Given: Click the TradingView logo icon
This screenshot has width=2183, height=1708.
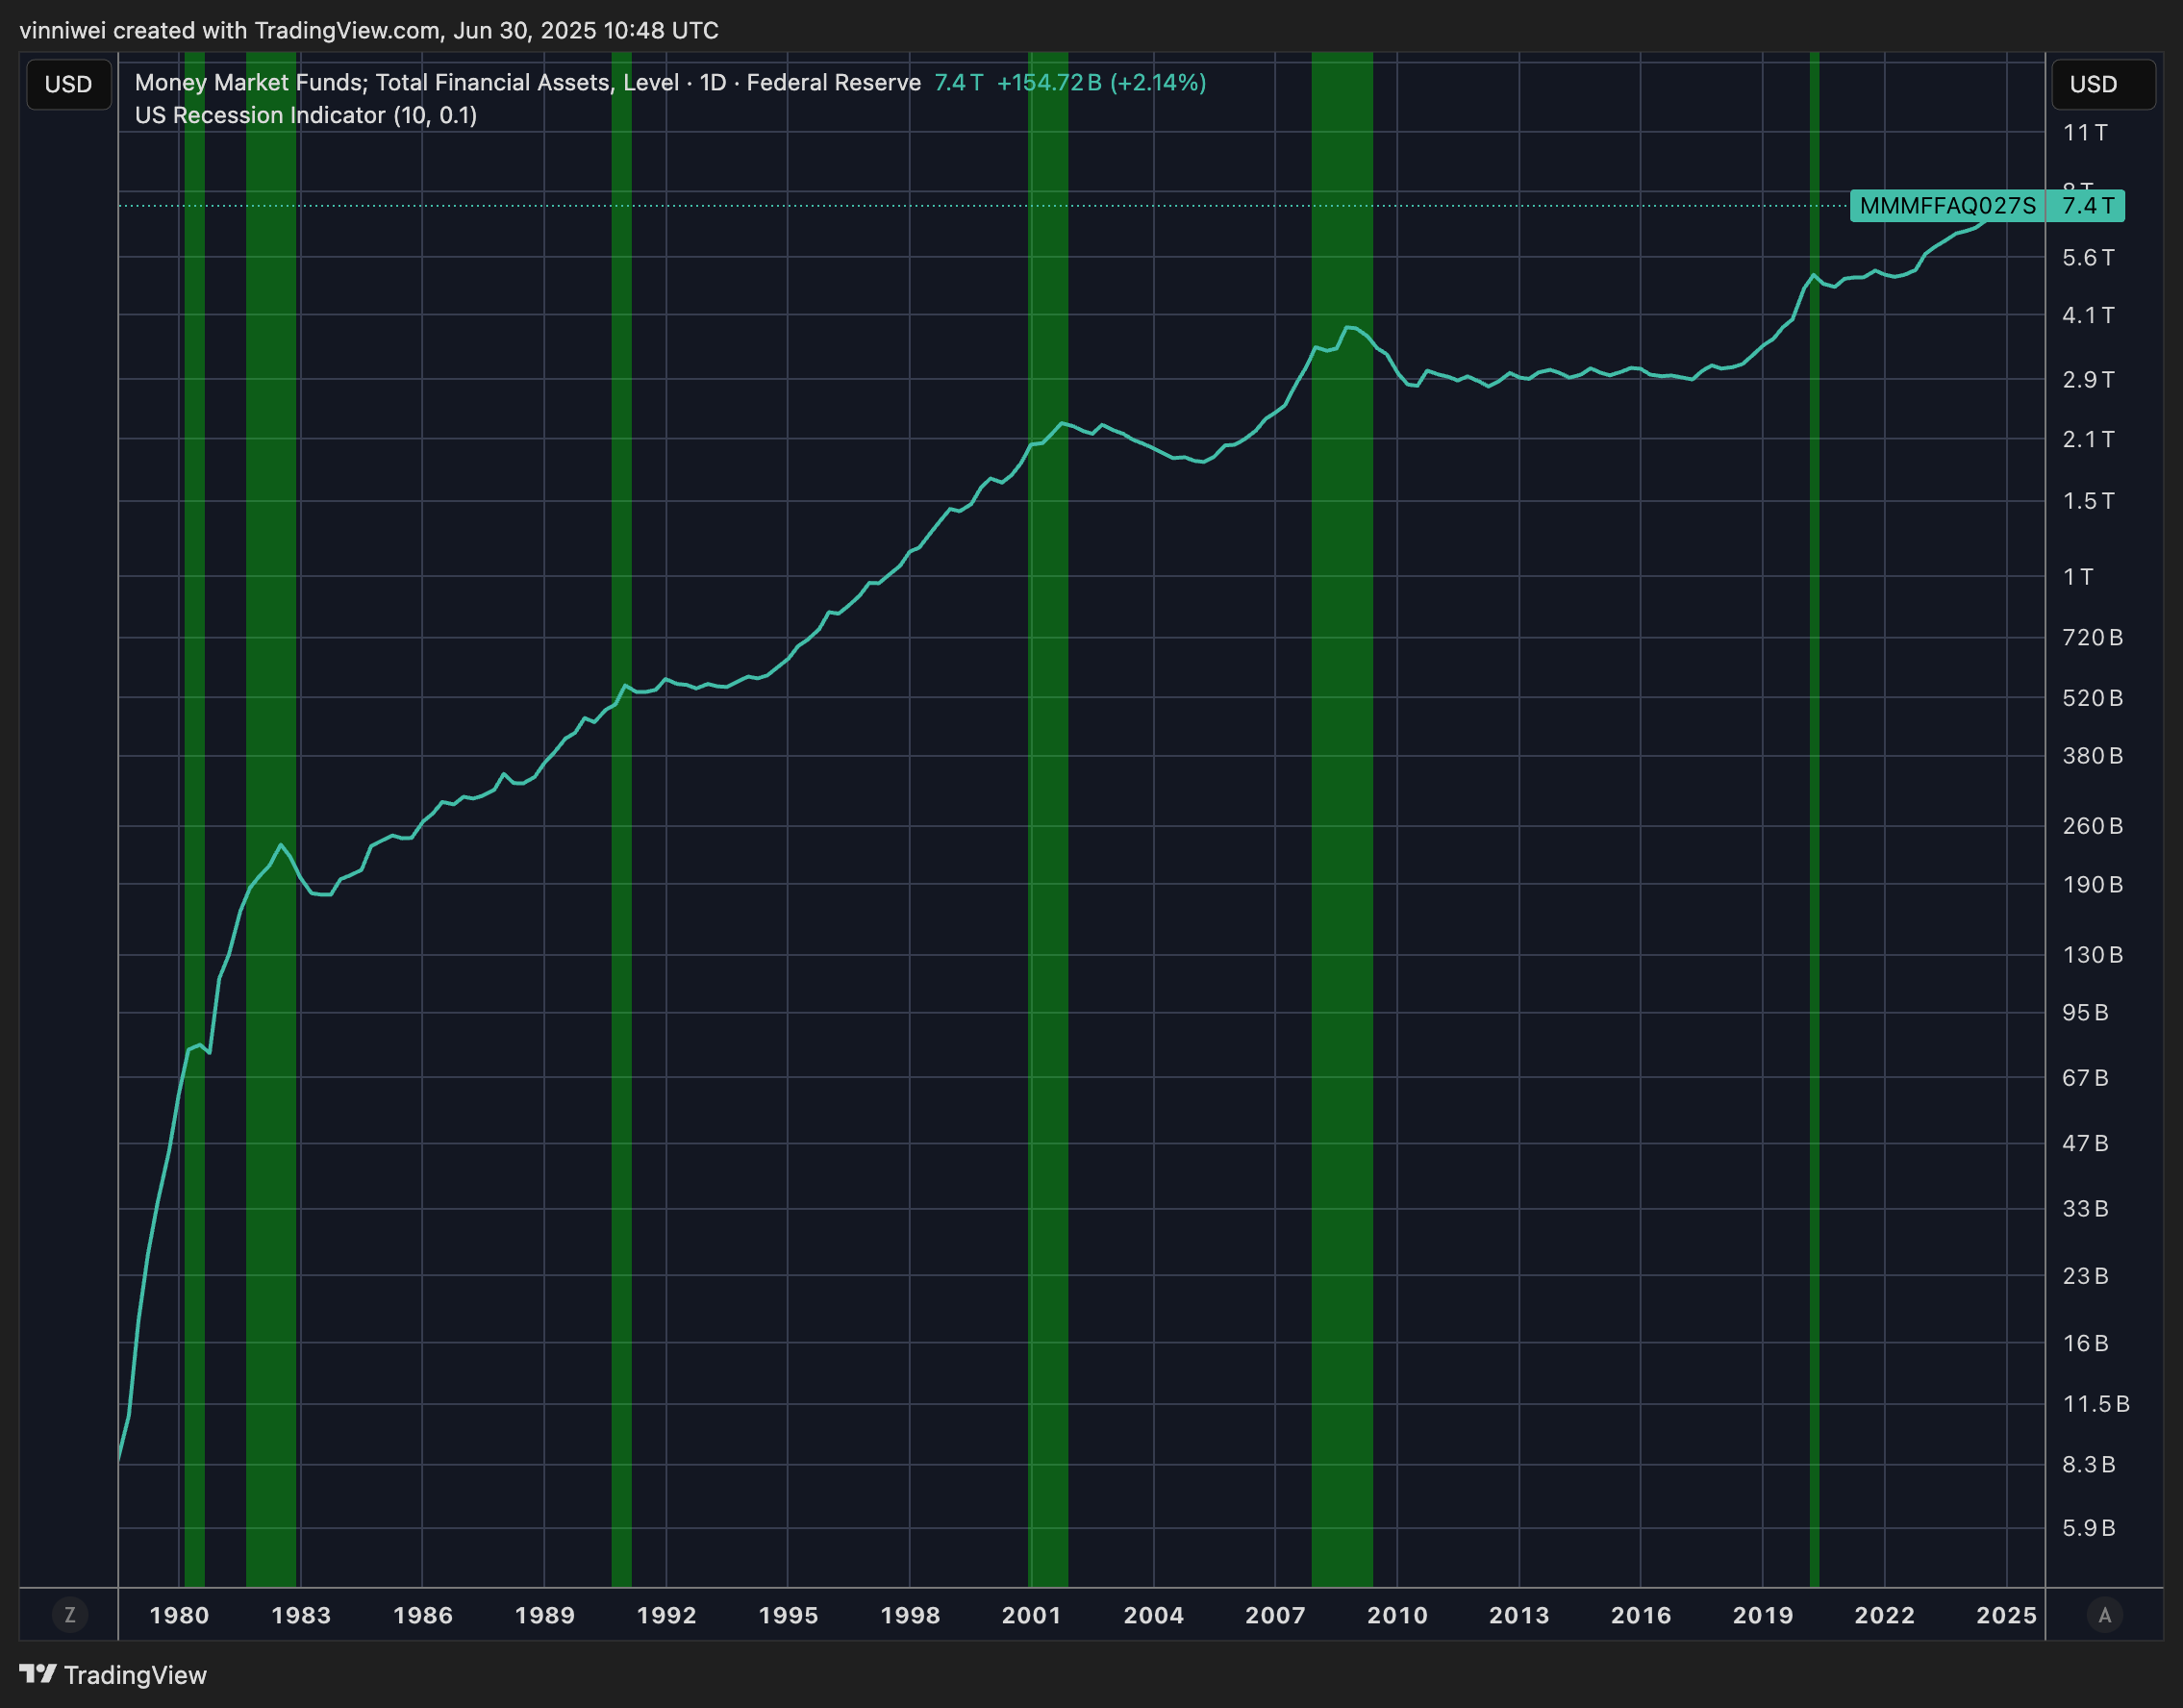Looking at the screenshot, I should [38, 1674].
